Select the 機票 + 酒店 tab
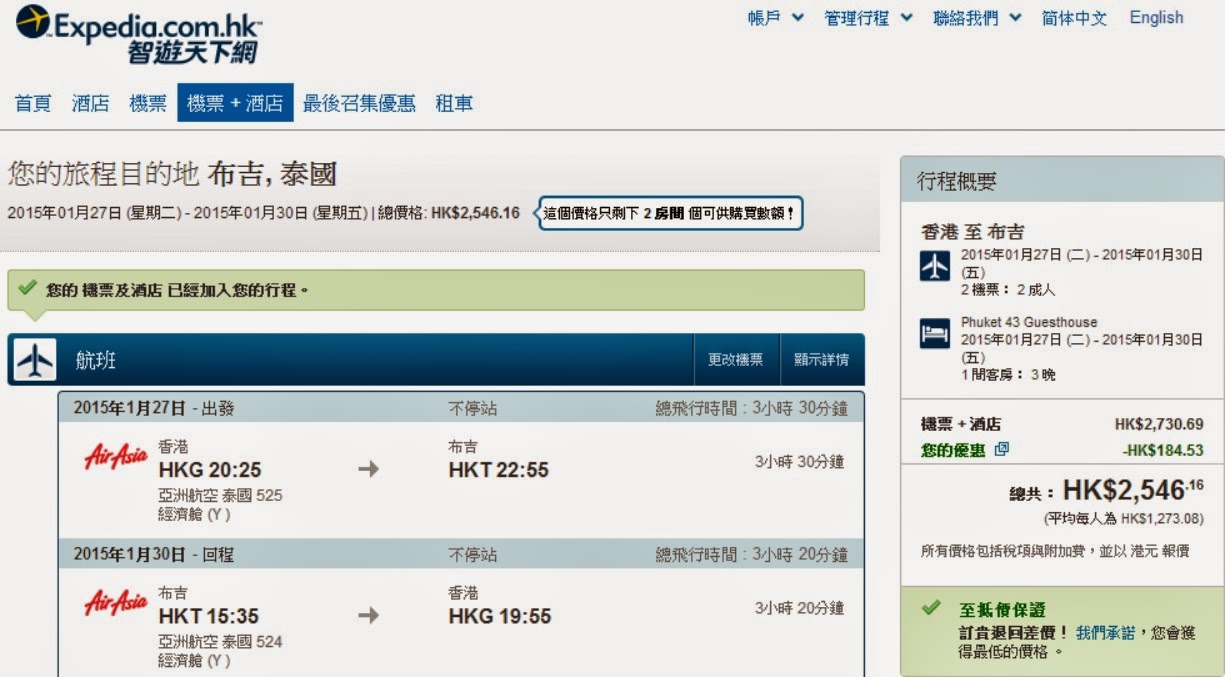The width and height of the screenshot is (1225, 677). click(x=235, y=102)
